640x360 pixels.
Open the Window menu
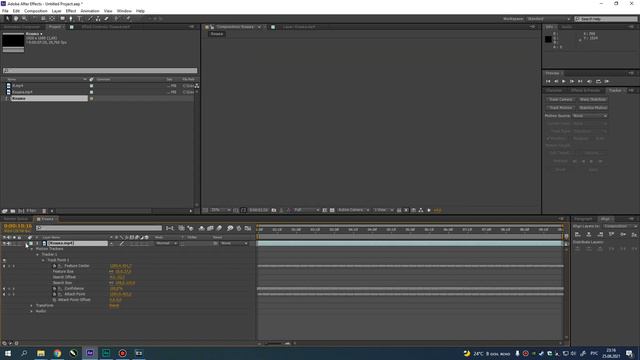point(124,11)
